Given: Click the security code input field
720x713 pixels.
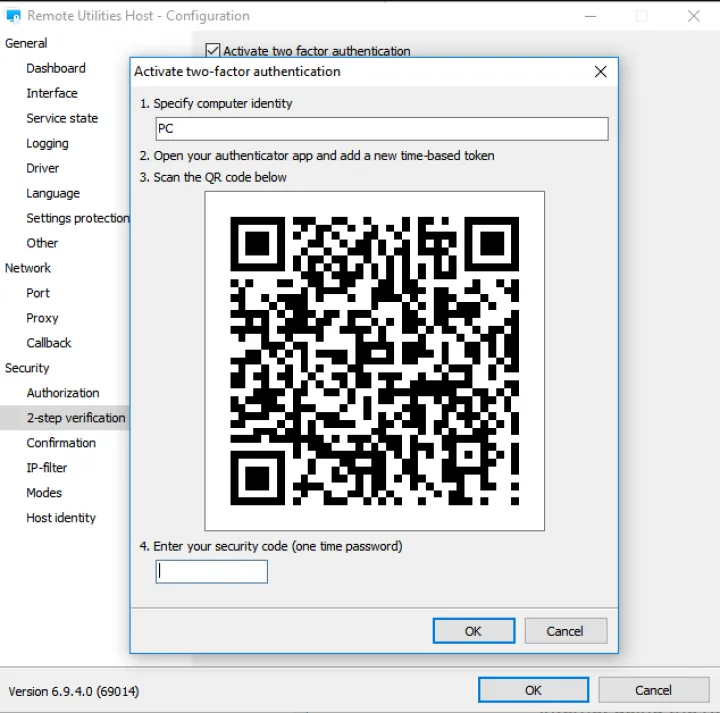Looking at the screenshot, I should tap(211, 572).
